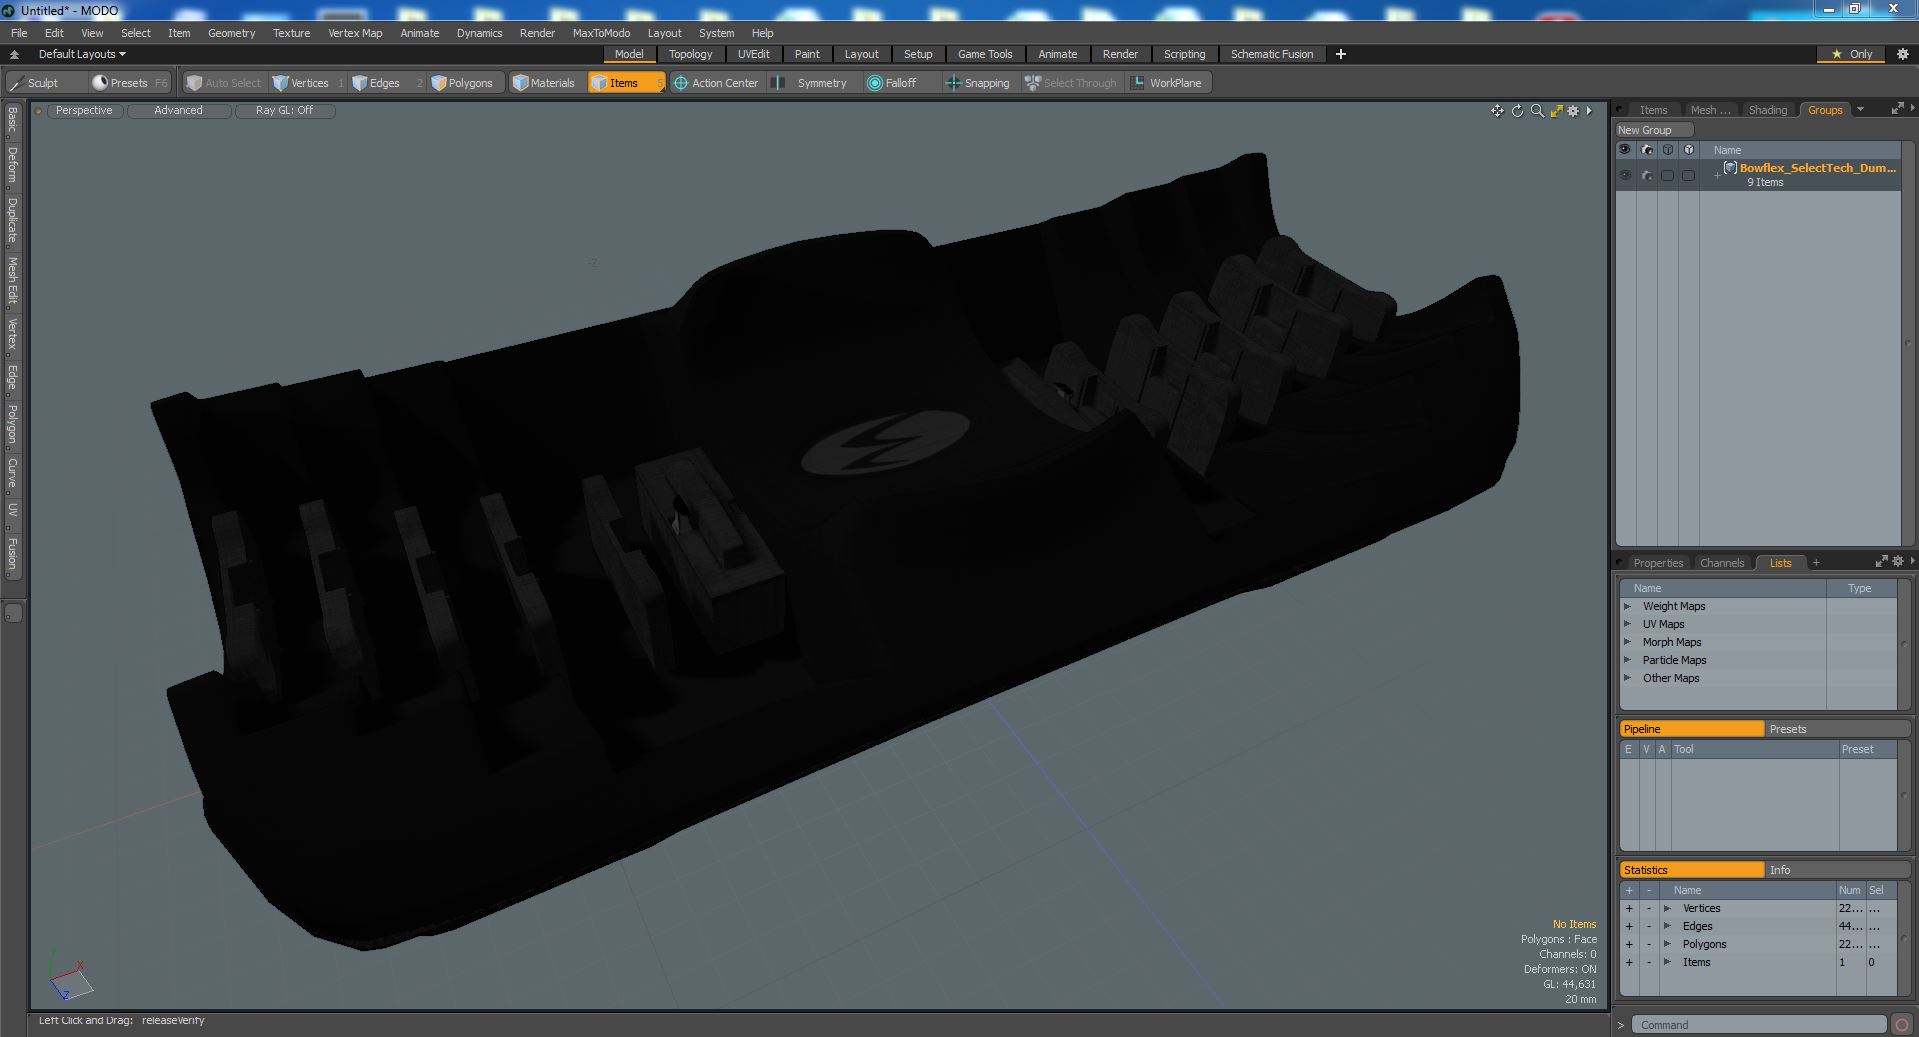Viewport: 1919px width, 1037px height.
Task: Switch to Materials selection mode
Action: tap(544, 83)
